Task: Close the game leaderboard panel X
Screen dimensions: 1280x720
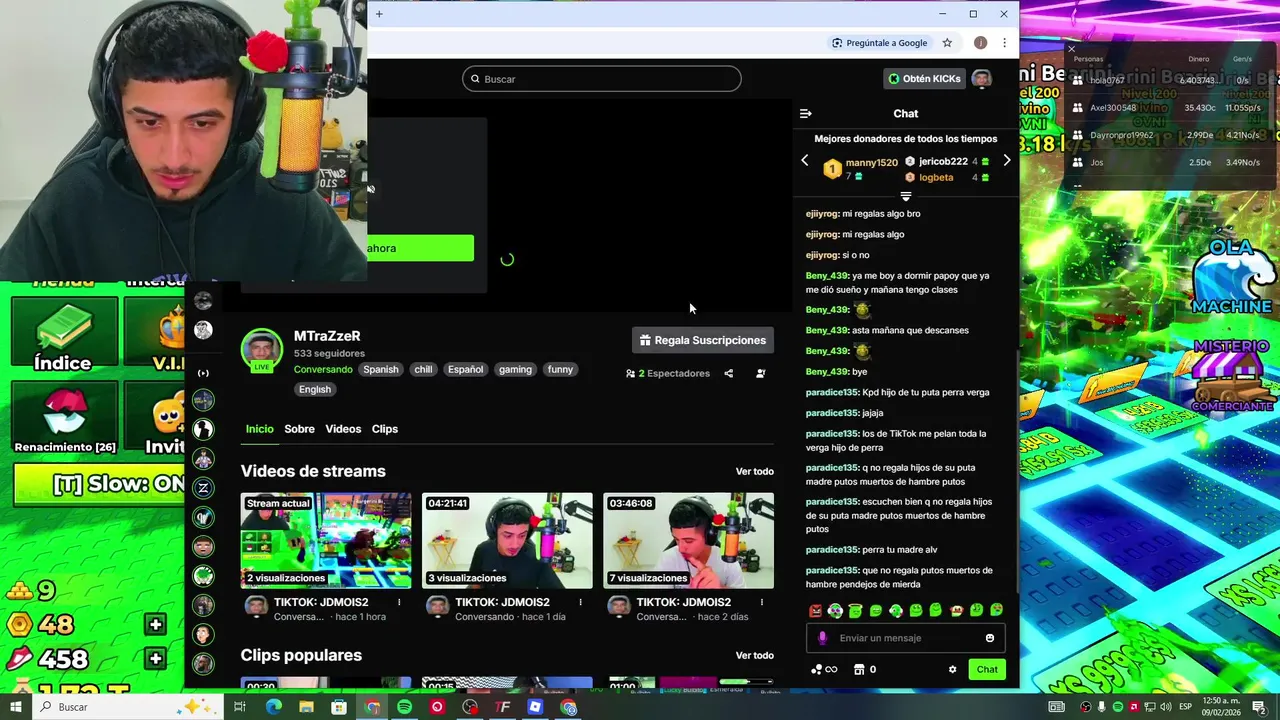Action: (1071, 49)
